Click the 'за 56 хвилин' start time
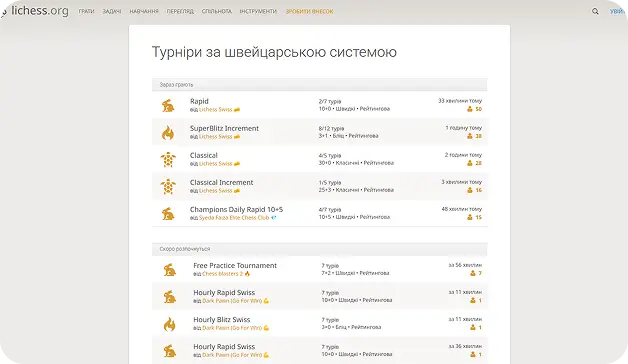 tap(465, 265)
